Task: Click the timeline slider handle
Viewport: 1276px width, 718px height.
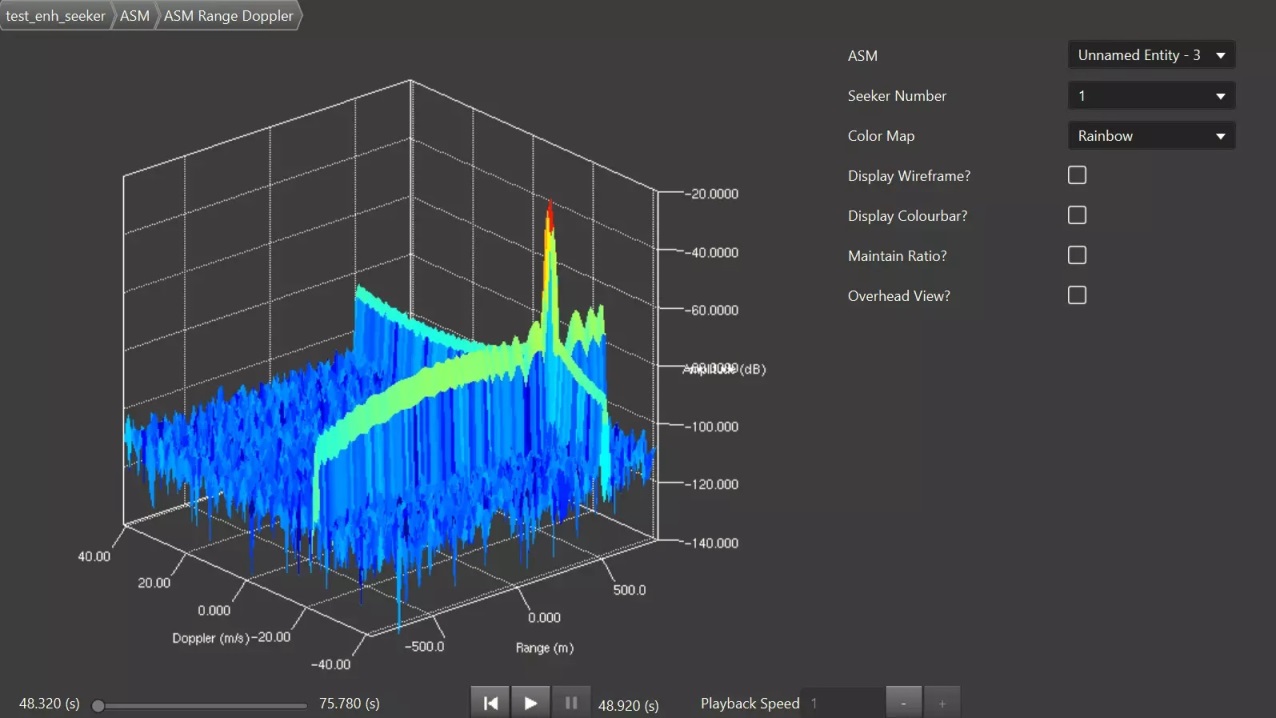Action: point(98,706)
